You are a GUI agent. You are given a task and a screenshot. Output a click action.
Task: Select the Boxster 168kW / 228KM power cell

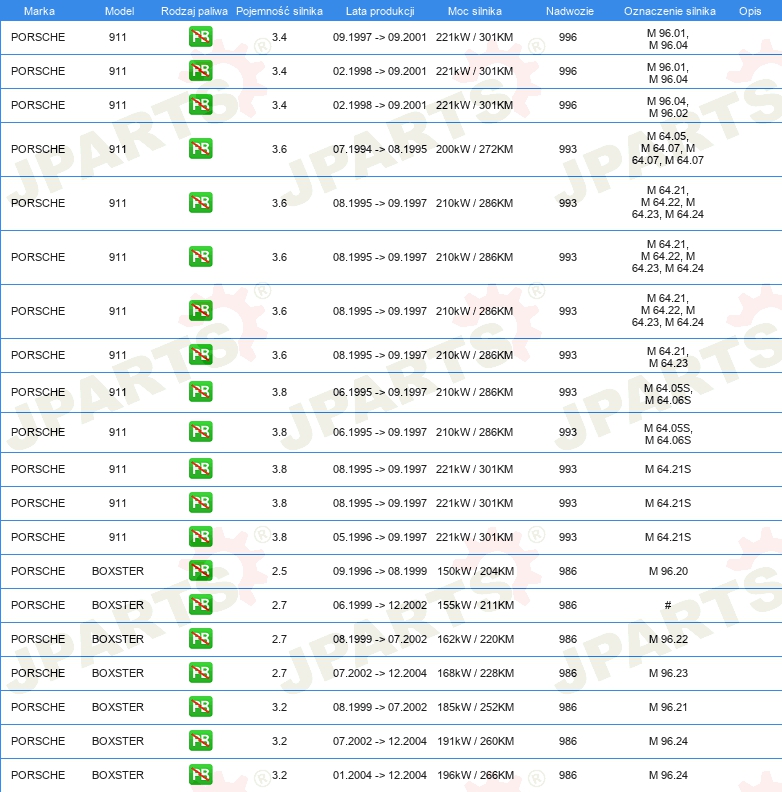click(475, 673)
